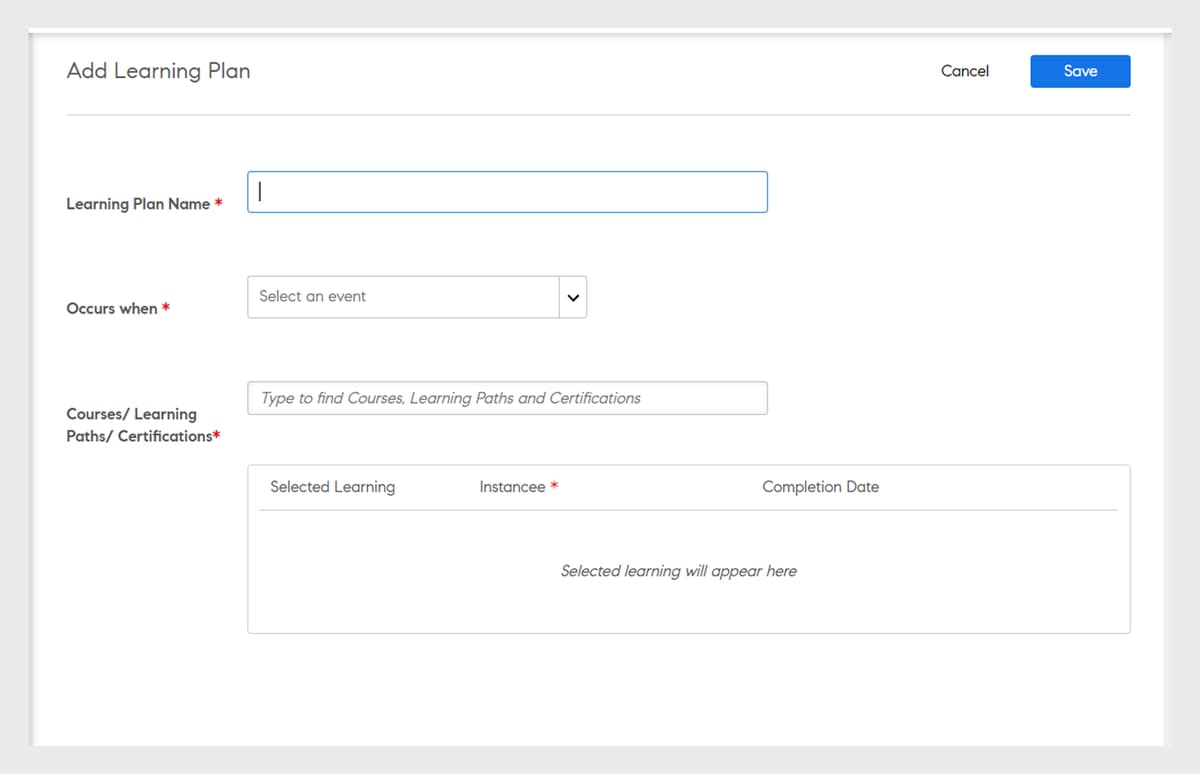
Task: Click the red asterisk after Learning Plan Name
Action: [x=217, y=203]
